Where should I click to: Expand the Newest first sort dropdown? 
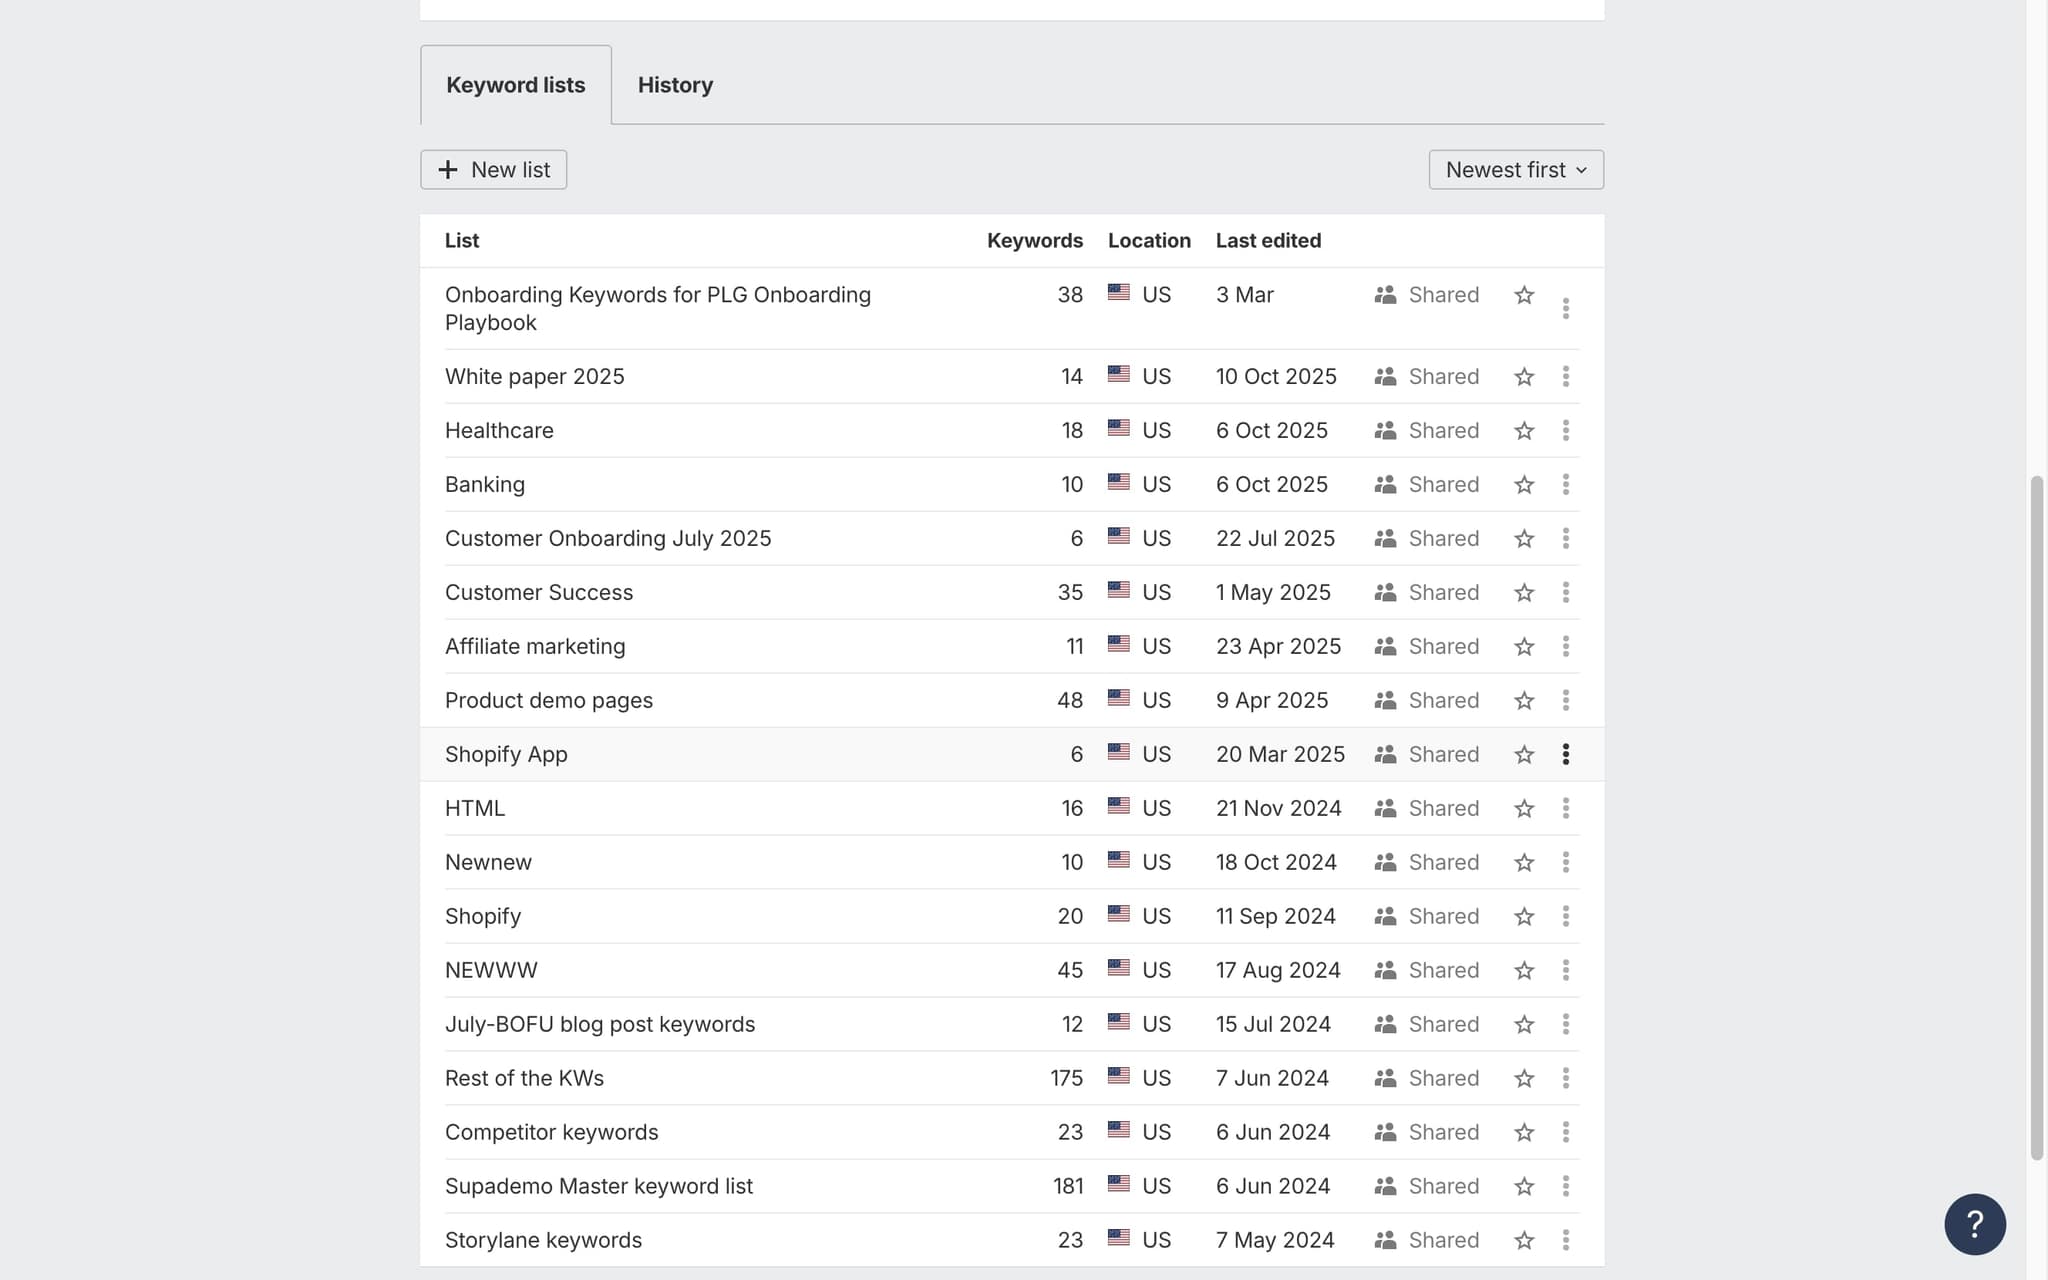click(x=1515, y=170)
